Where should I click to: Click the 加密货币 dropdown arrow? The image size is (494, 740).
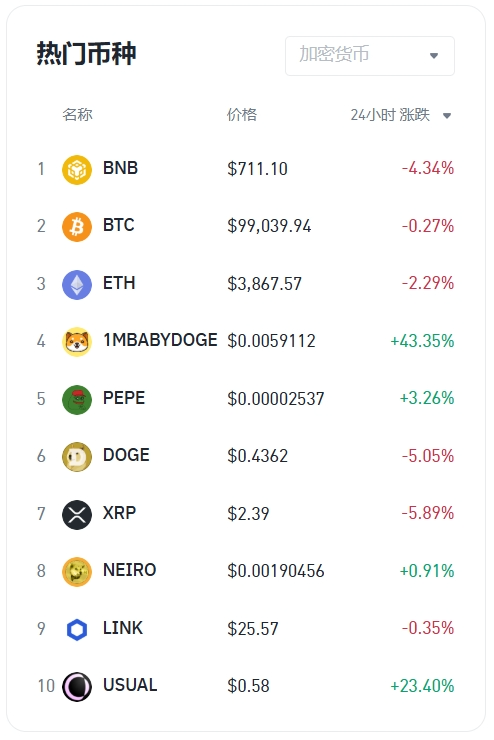pyautogui.click(x=434, y=56)
